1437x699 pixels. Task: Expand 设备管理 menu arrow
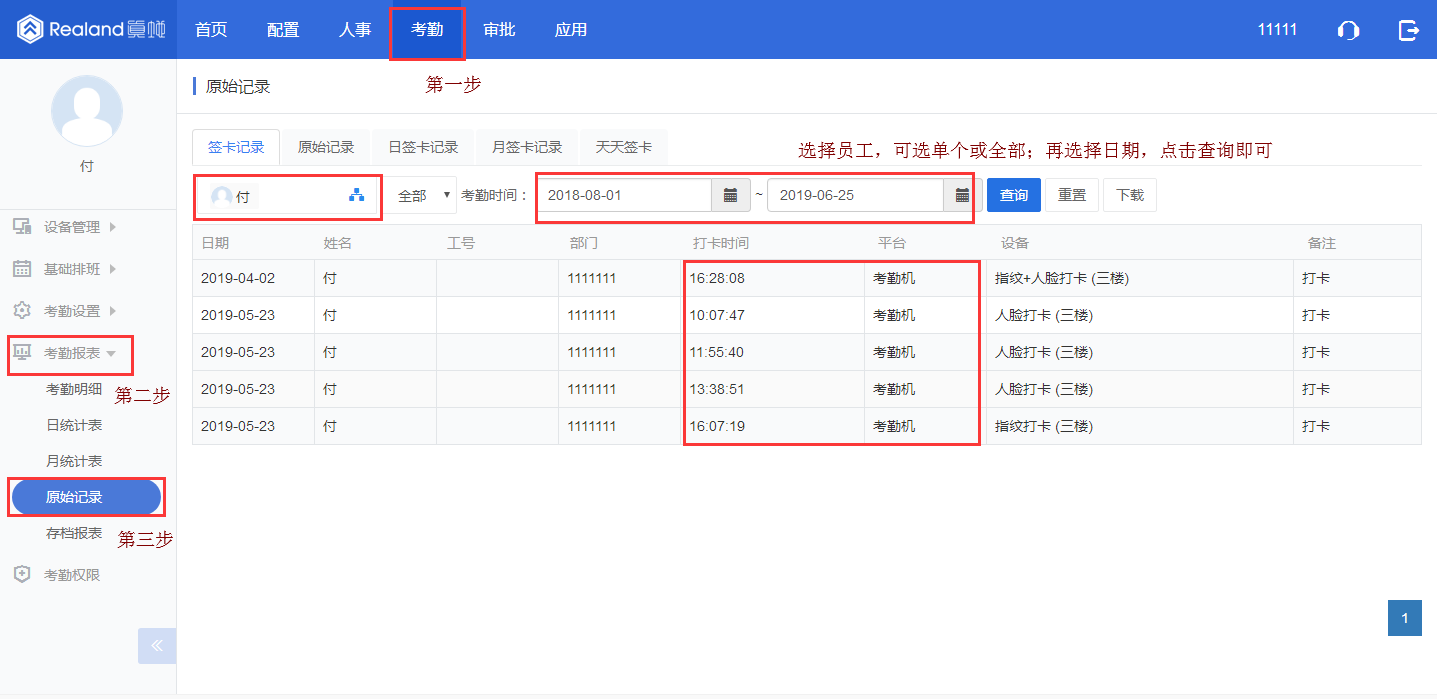(112, 227)
